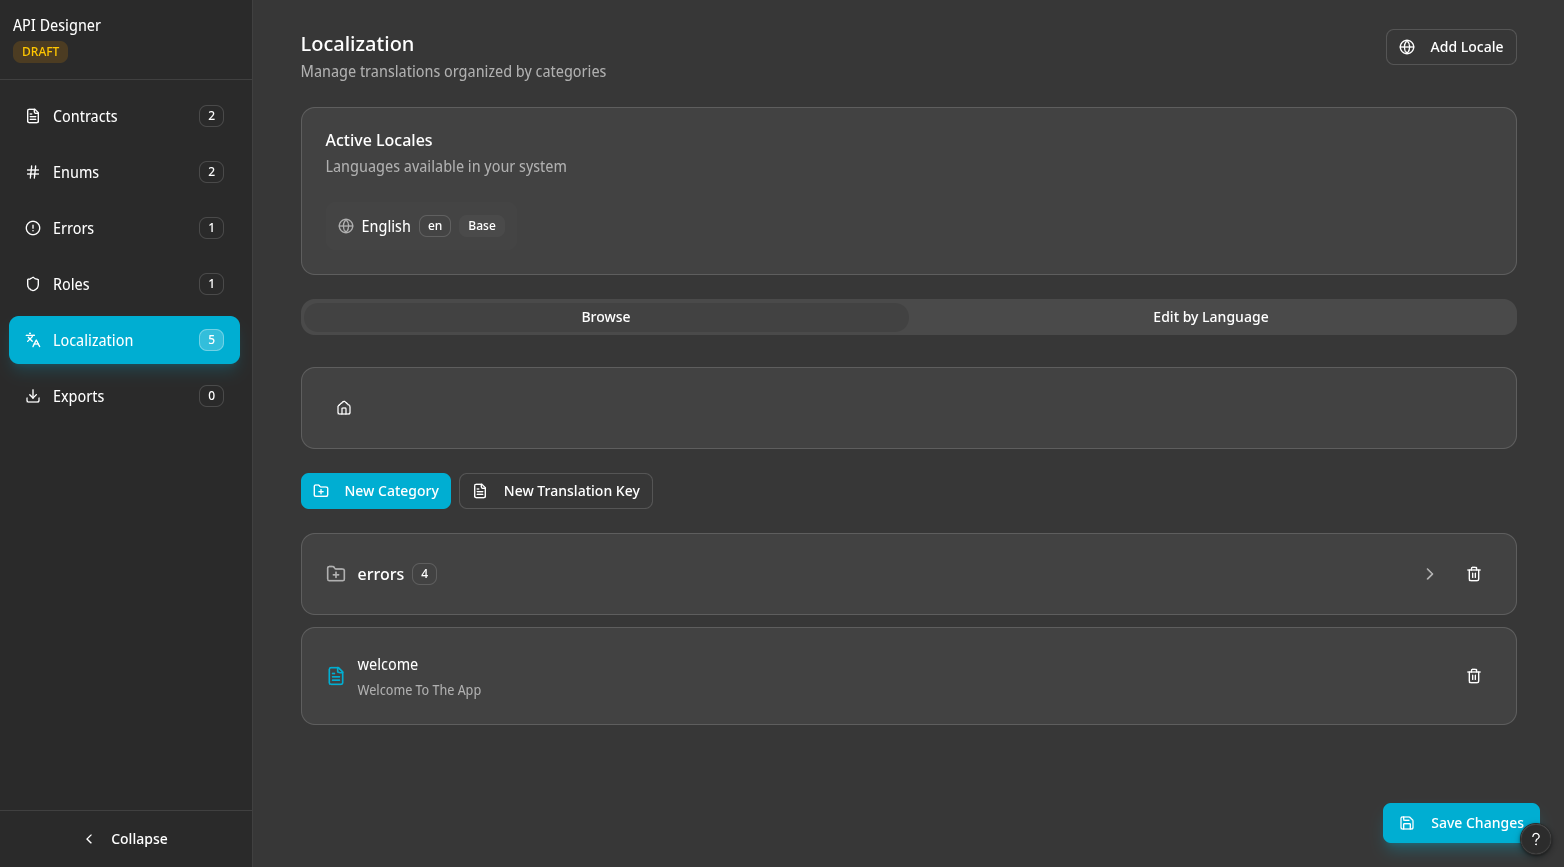Image resolution: width=1564 pixels, height=867 pixels.
Task: Save Changes label in the button
Action: [1477, 823]
